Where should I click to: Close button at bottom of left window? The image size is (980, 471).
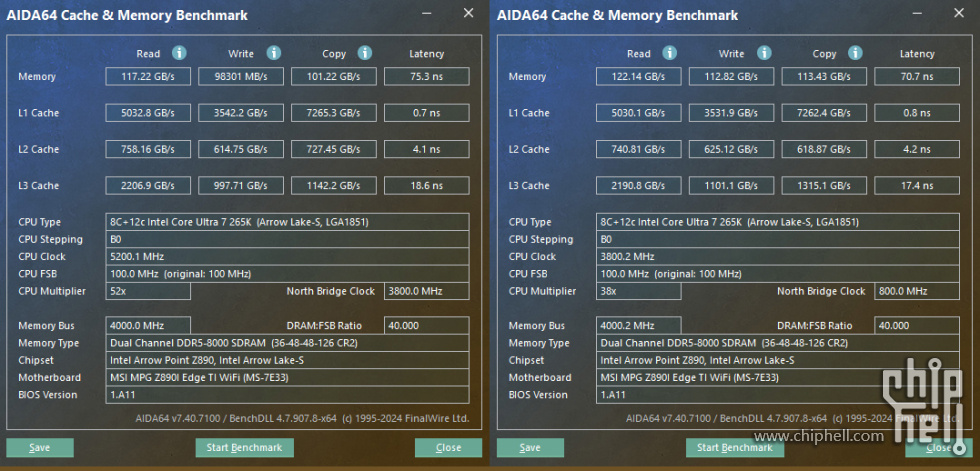tap(448, 447)
